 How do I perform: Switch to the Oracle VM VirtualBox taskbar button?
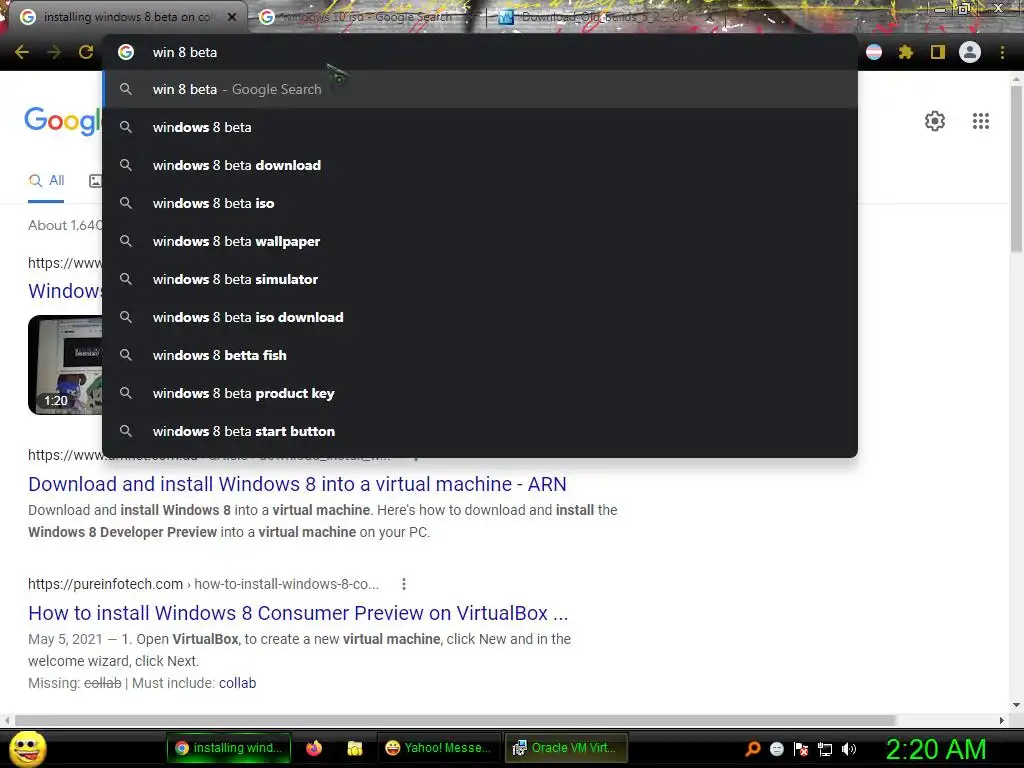point(566,748)
